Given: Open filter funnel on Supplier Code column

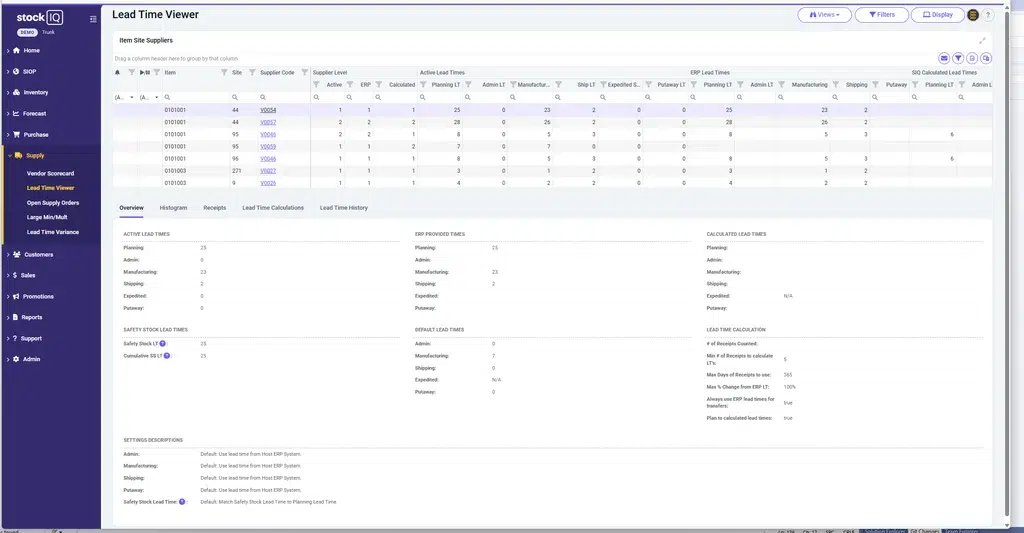Looking at the screenshot, I should pos(304,73).
